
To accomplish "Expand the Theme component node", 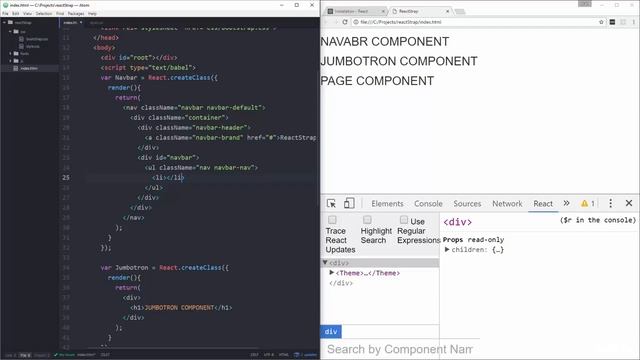I will point(332,272).
